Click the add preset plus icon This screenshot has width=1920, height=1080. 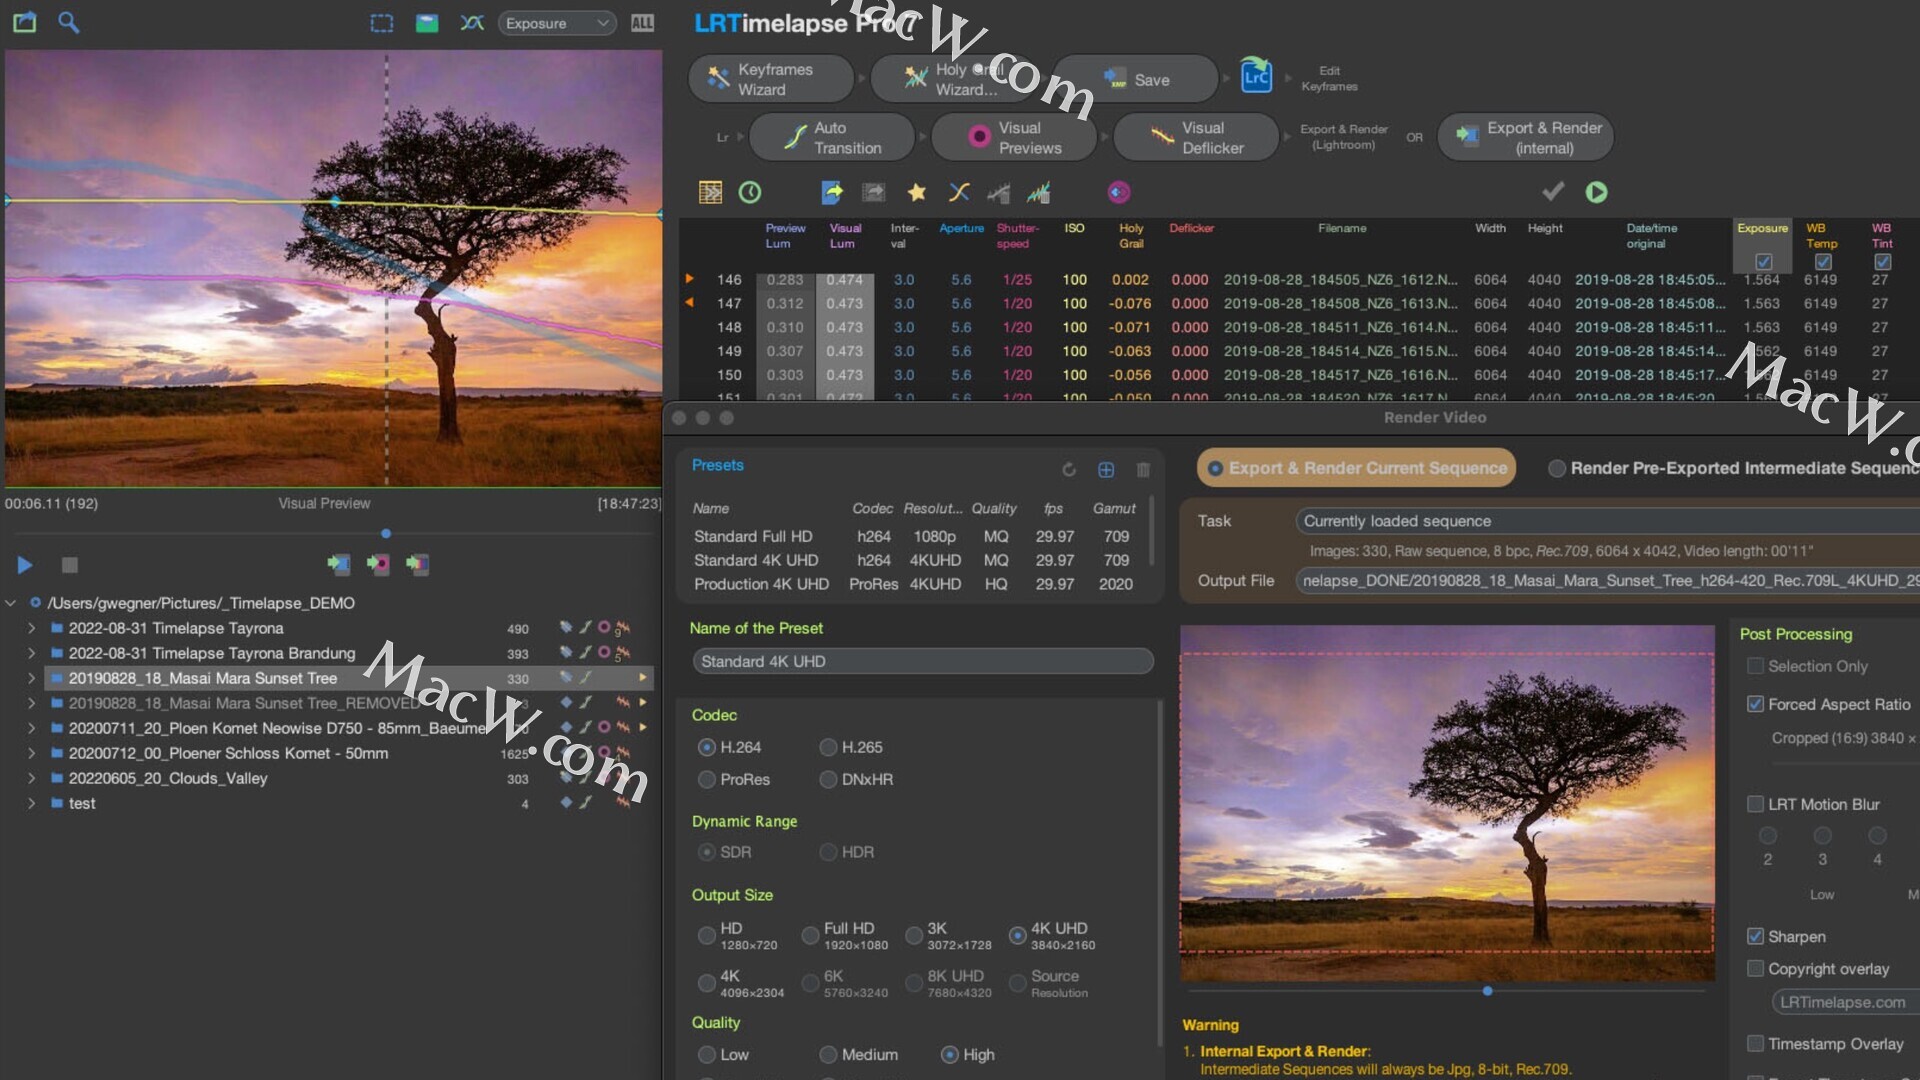click(x=1106, y=469)
